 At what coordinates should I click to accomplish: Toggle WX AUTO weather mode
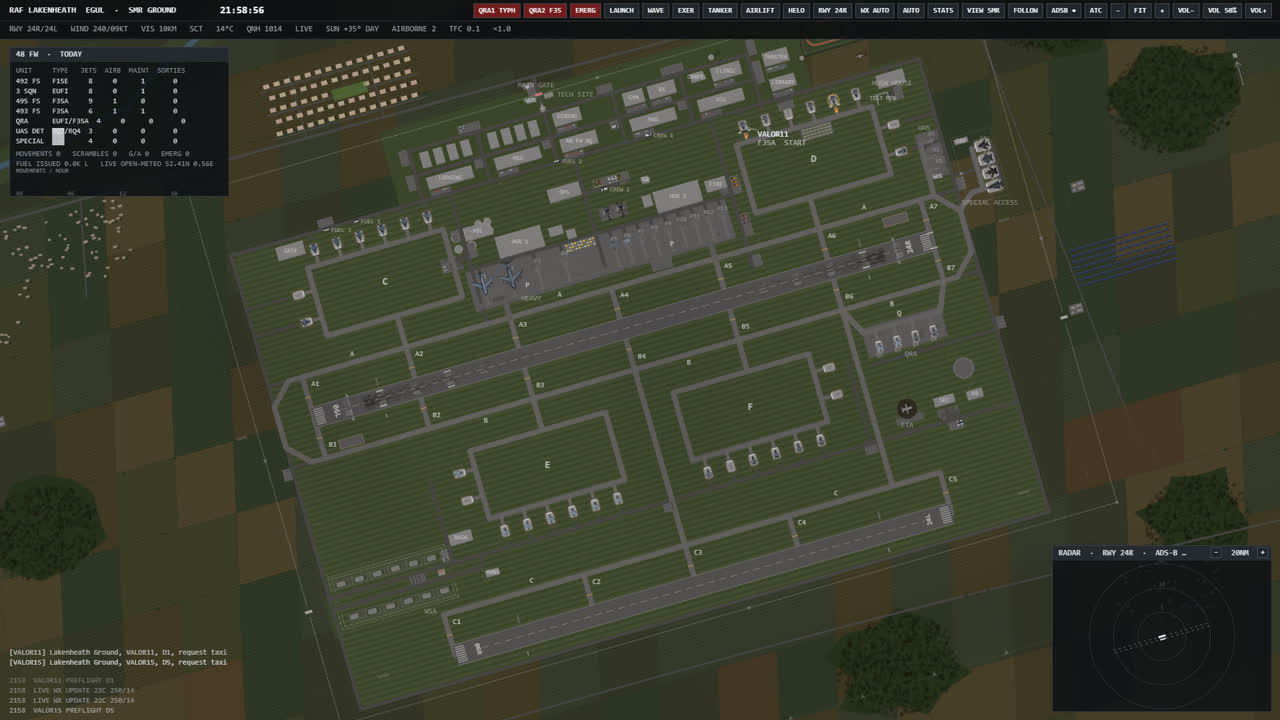click(874, 10)
